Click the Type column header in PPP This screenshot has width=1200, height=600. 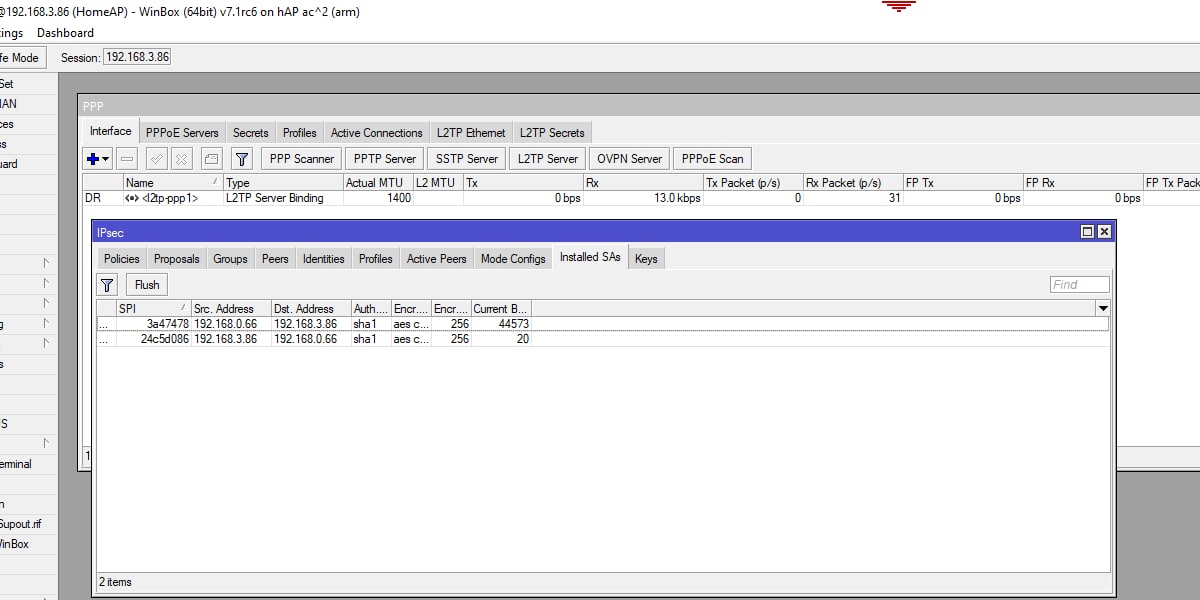(x=282, y=183)
